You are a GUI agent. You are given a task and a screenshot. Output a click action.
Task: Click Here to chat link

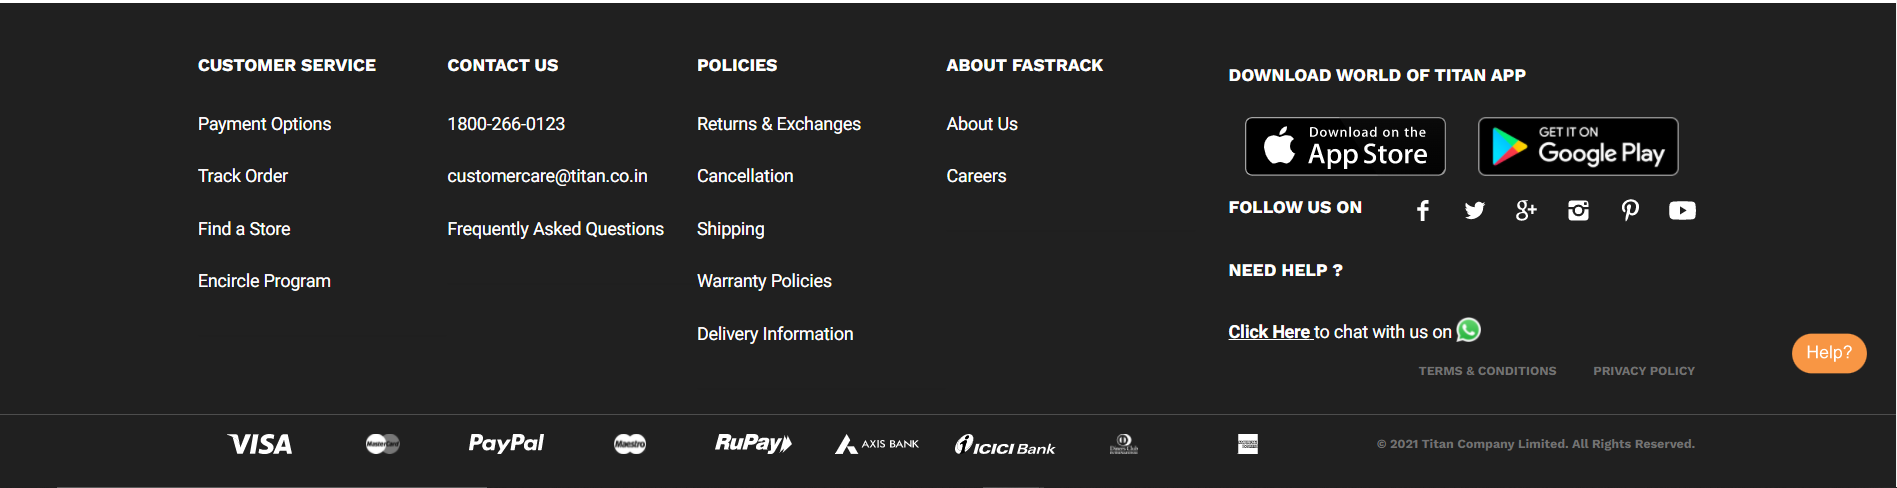tap(1269, 332)
